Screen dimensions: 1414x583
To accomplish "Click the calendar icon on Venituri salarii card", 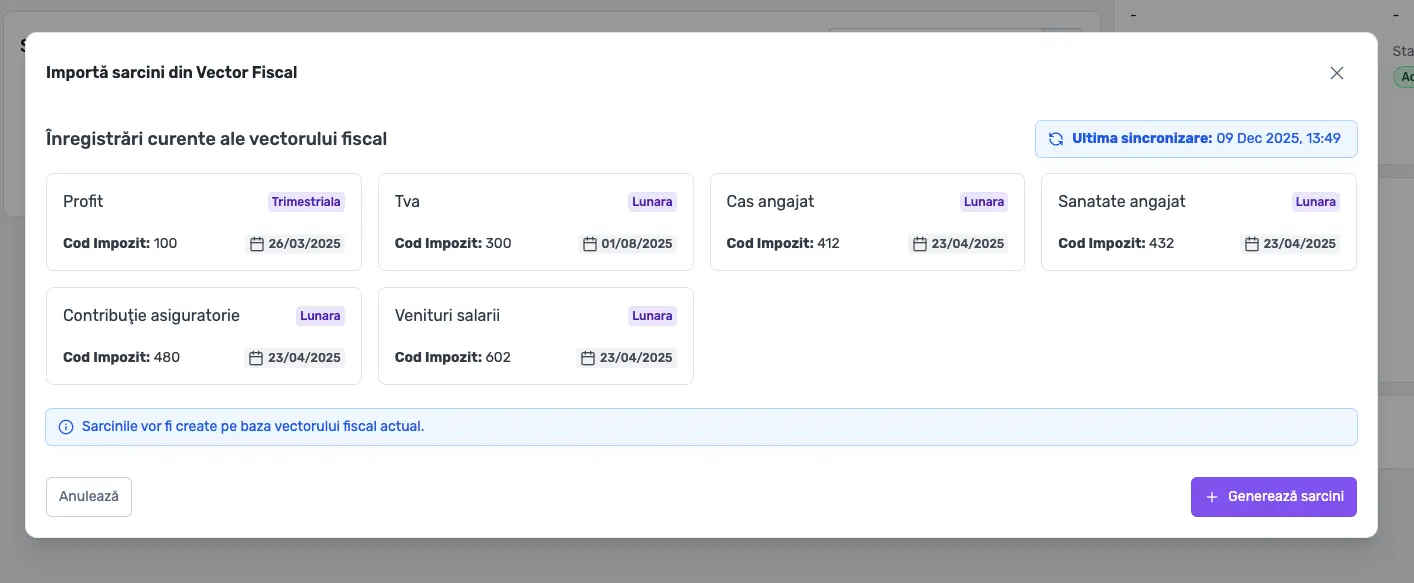I will (x=588, y=358).
